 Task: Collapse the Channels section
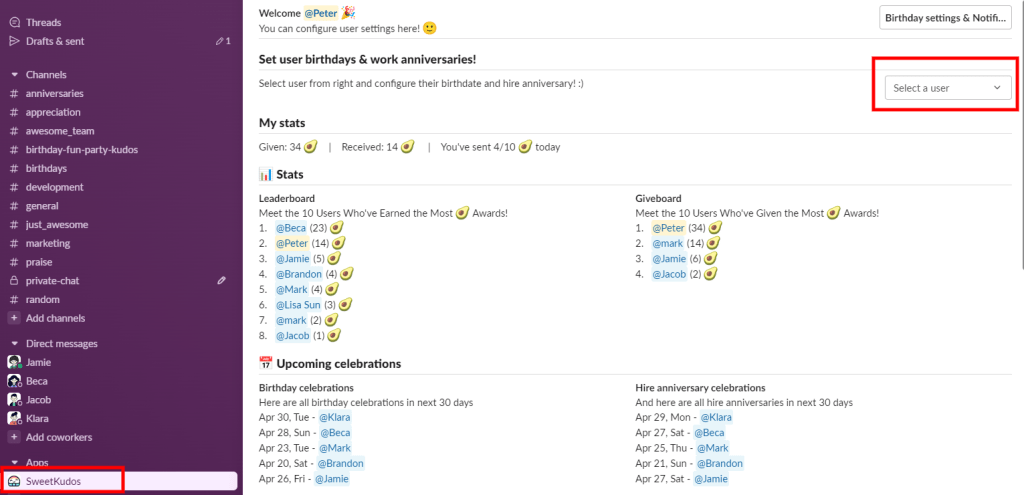14,75
